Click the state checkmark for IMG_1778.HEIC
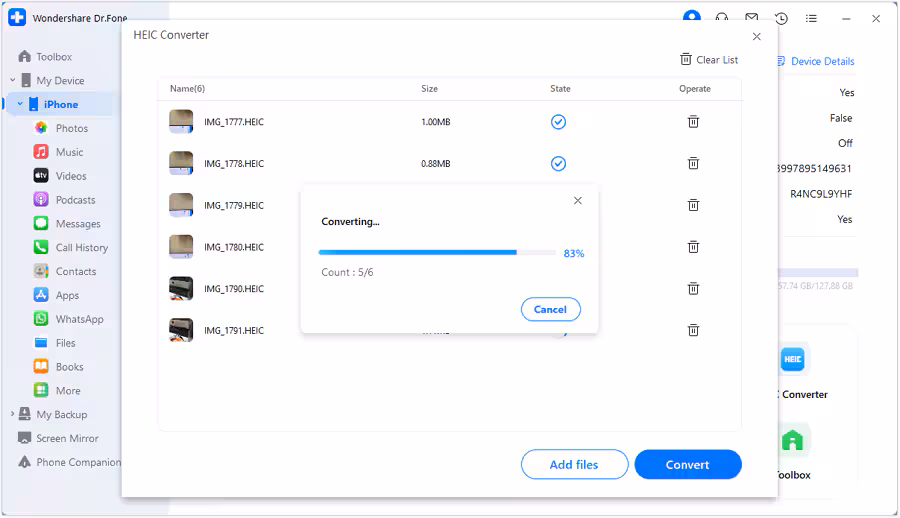 click(559, 164)
